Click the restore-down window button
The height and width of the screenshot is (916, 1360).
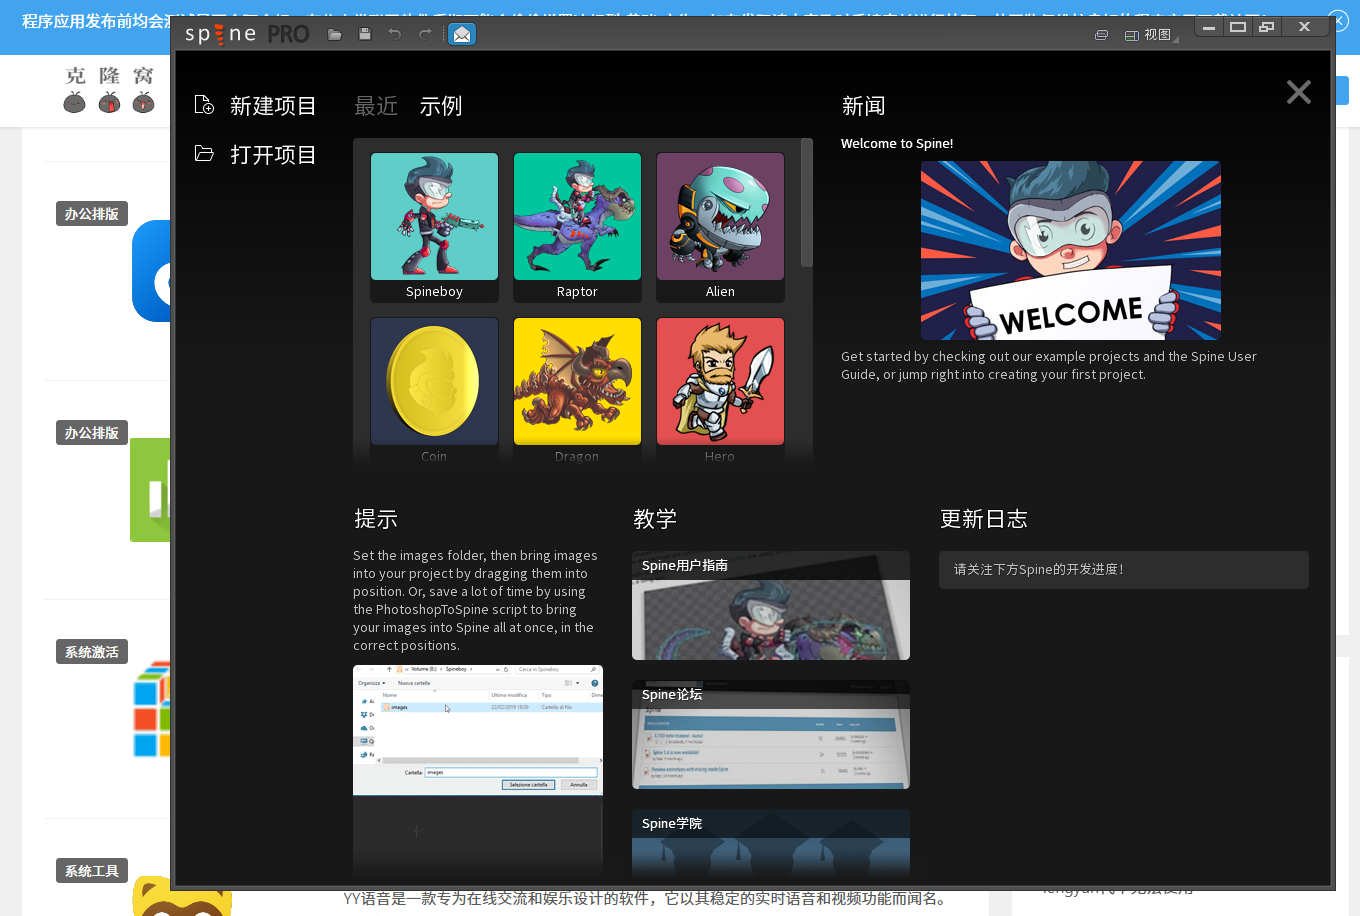pos(1267,28)
